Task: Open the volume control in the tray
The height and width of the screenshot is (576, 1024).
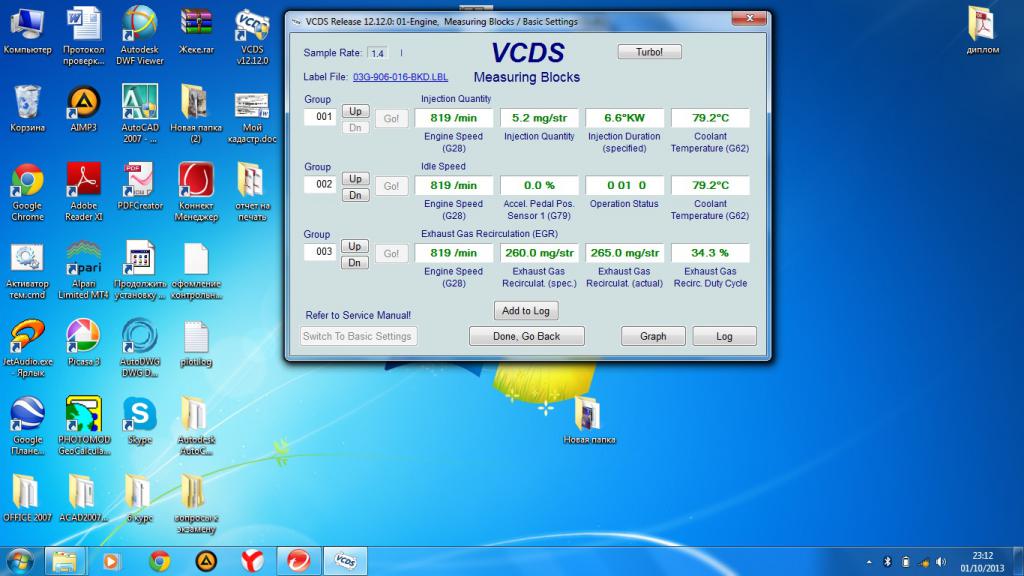Action: click(941, 562)
